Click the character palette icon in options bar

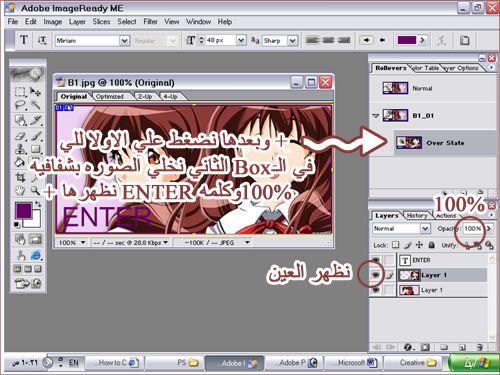click(x=465, y=40)
